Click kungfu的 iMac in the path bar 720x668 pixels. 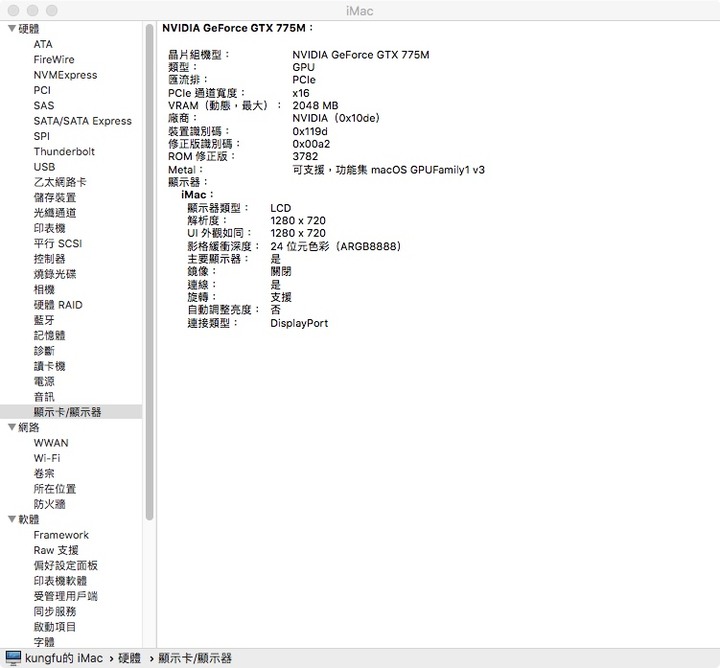pyautogui.click(x=64, y=658)
